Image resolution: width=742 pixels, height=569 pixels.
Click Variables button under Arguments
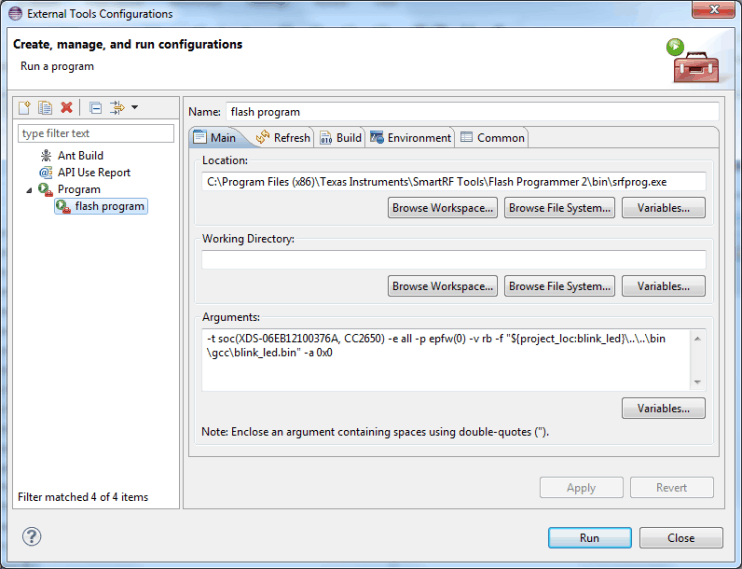click(663, 408)
